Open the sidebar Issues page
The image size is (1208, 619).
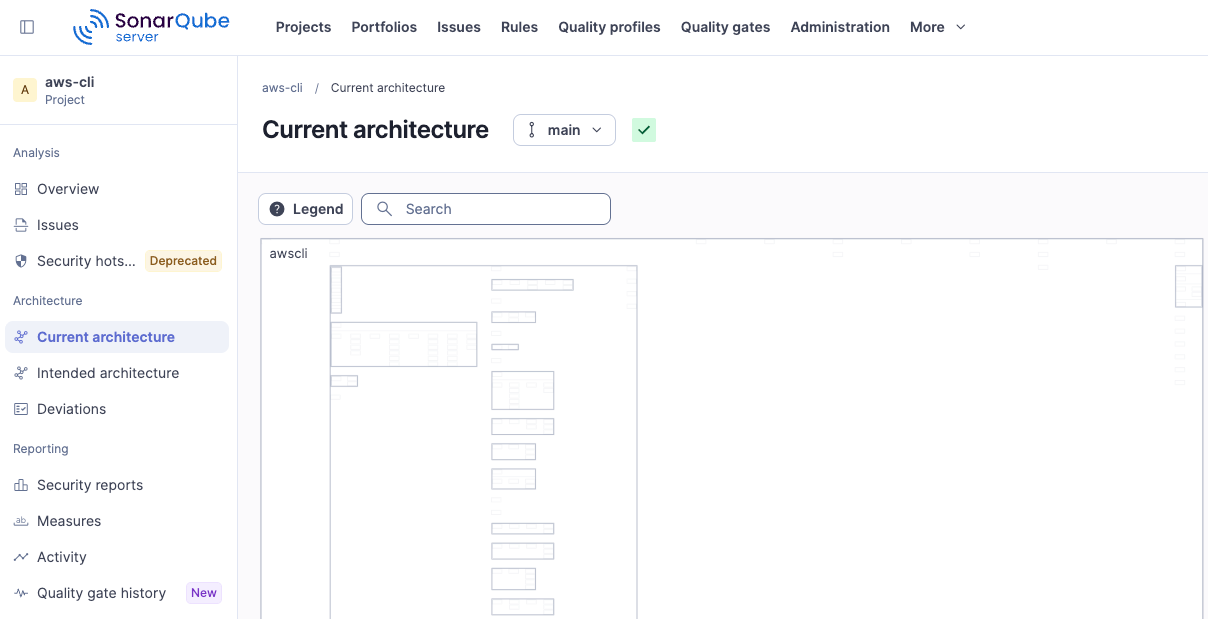click(x=117, y=225)
